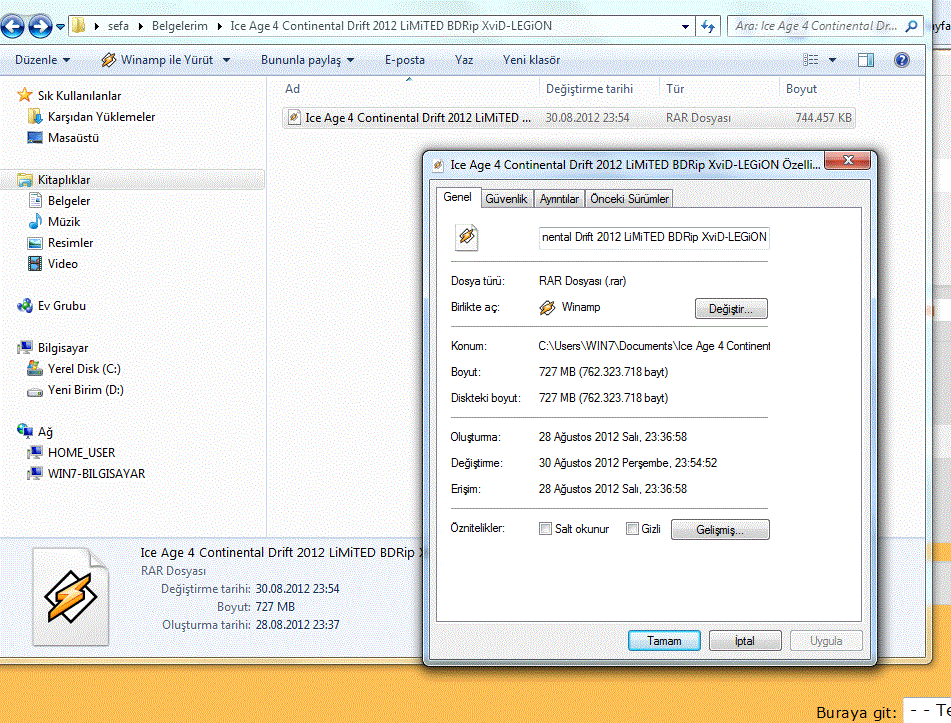Viewport: 951px width, 723px height.
Task: Sort by the Tür column header
Action: [x=719, y=89]
